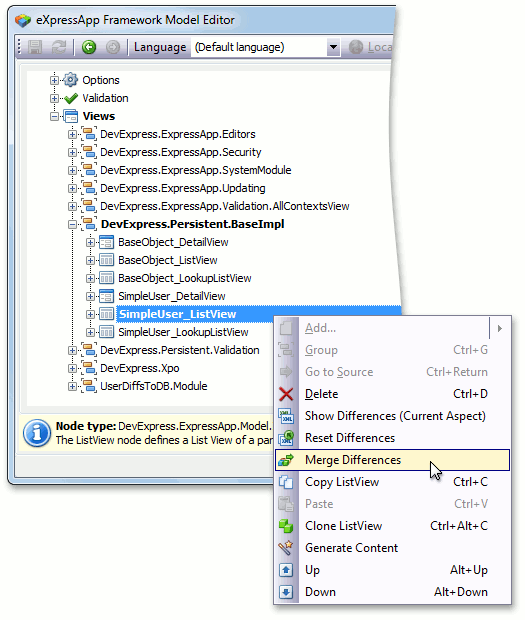The image size is (525, 620).
Task: Click the Copy ListView pages icon
Action: tap(286, 482)
